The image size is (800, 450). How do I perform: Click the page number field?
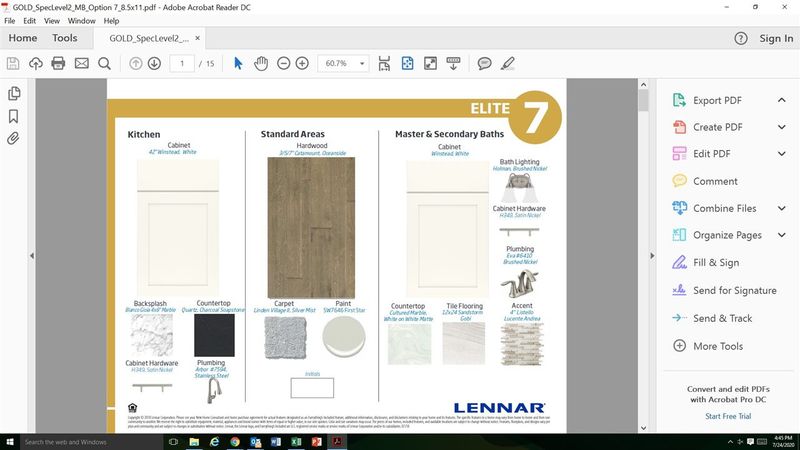pos(182,64)
